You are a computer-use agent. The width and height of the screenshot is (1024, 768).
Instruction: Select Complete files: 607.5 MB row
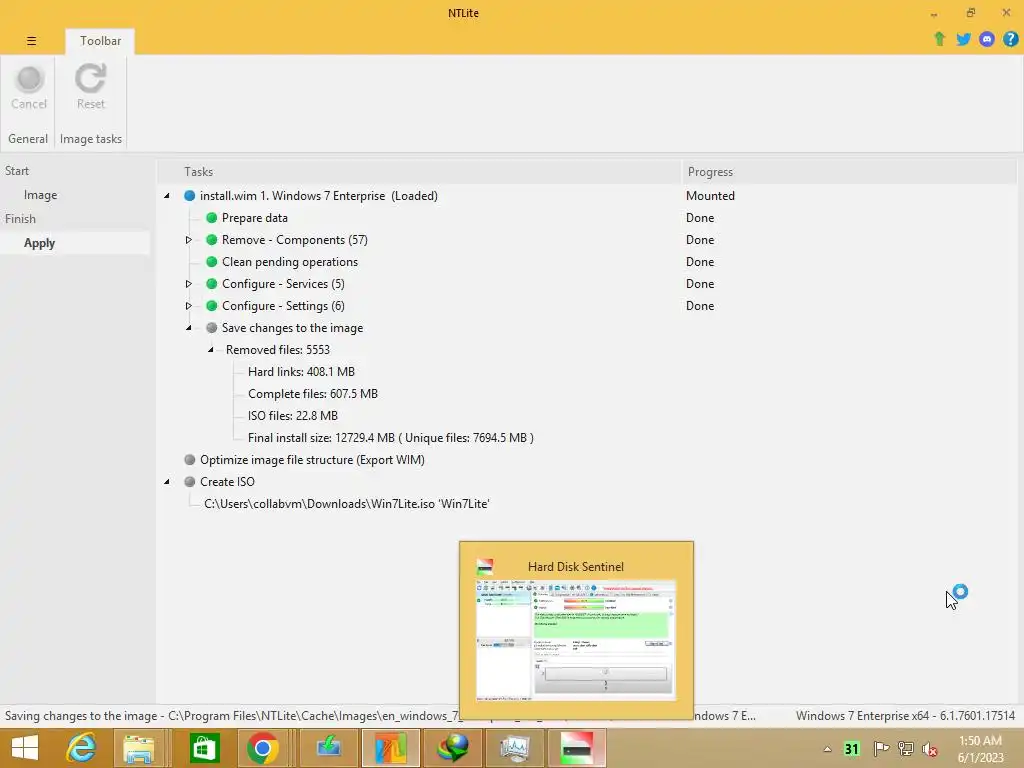(x=313, y=394)
